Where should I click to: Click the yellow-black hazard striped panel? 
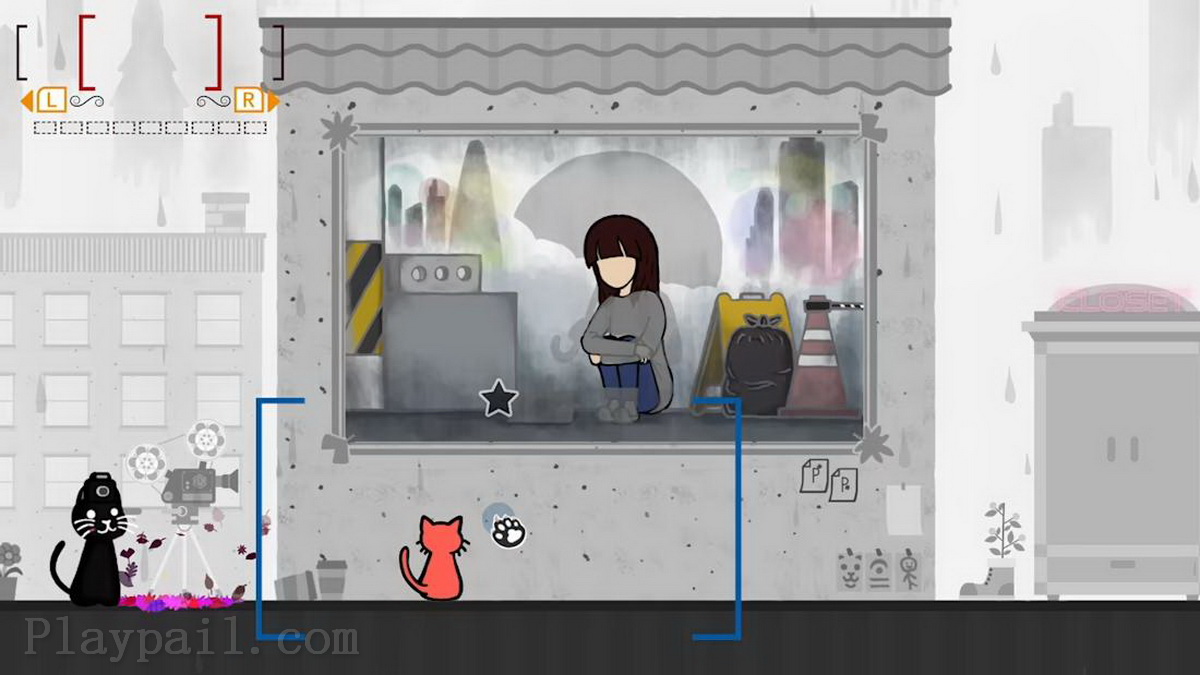(x=364, y=298)
